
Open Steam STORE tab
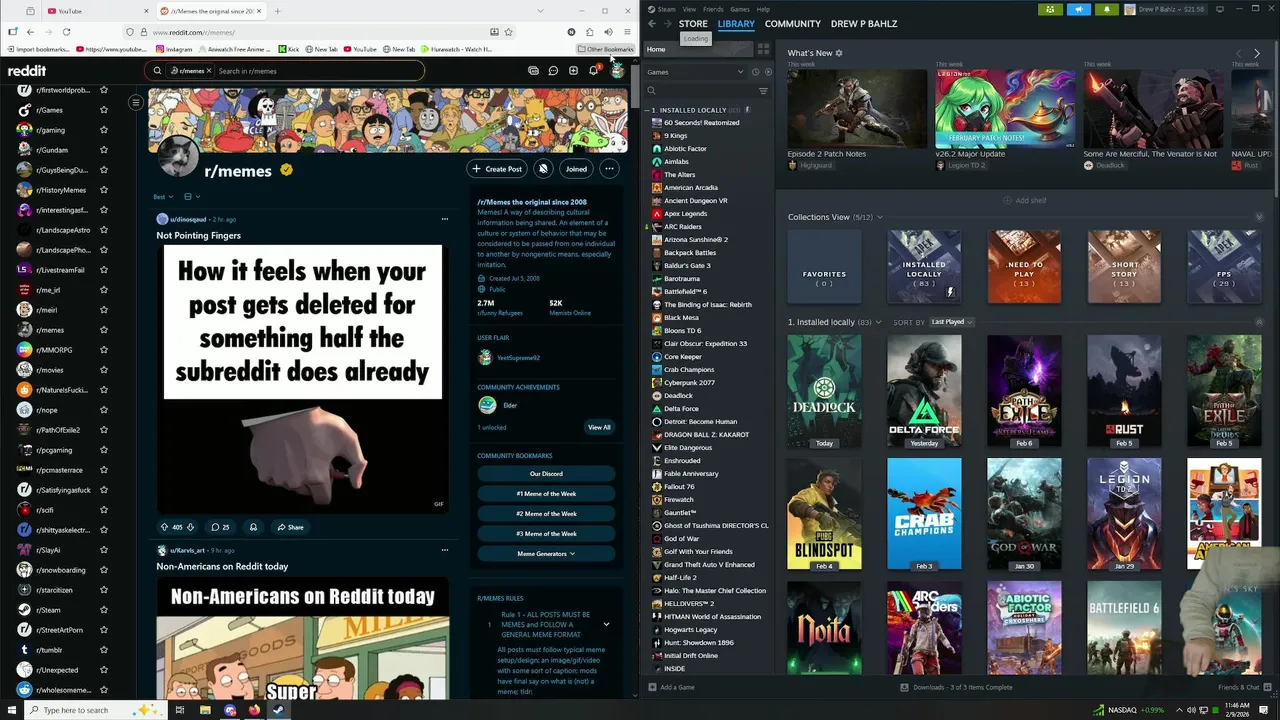[693, 23]
